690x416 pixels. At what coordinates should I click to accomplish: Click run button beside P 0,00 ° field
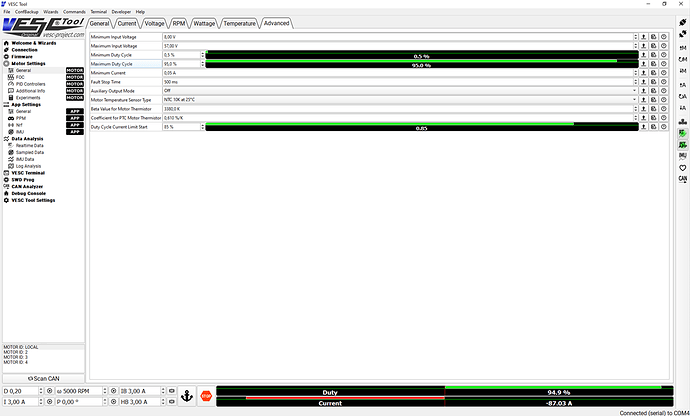click(x=114, y=402)
